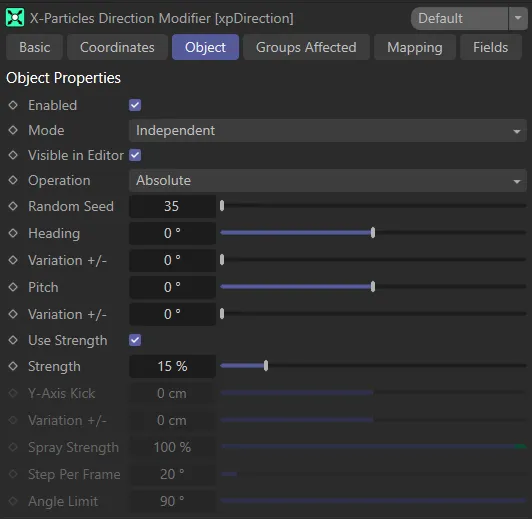Toggle keyframe diamond for Visible in Editor
532x519 pixels.
[x=13, y=155]
